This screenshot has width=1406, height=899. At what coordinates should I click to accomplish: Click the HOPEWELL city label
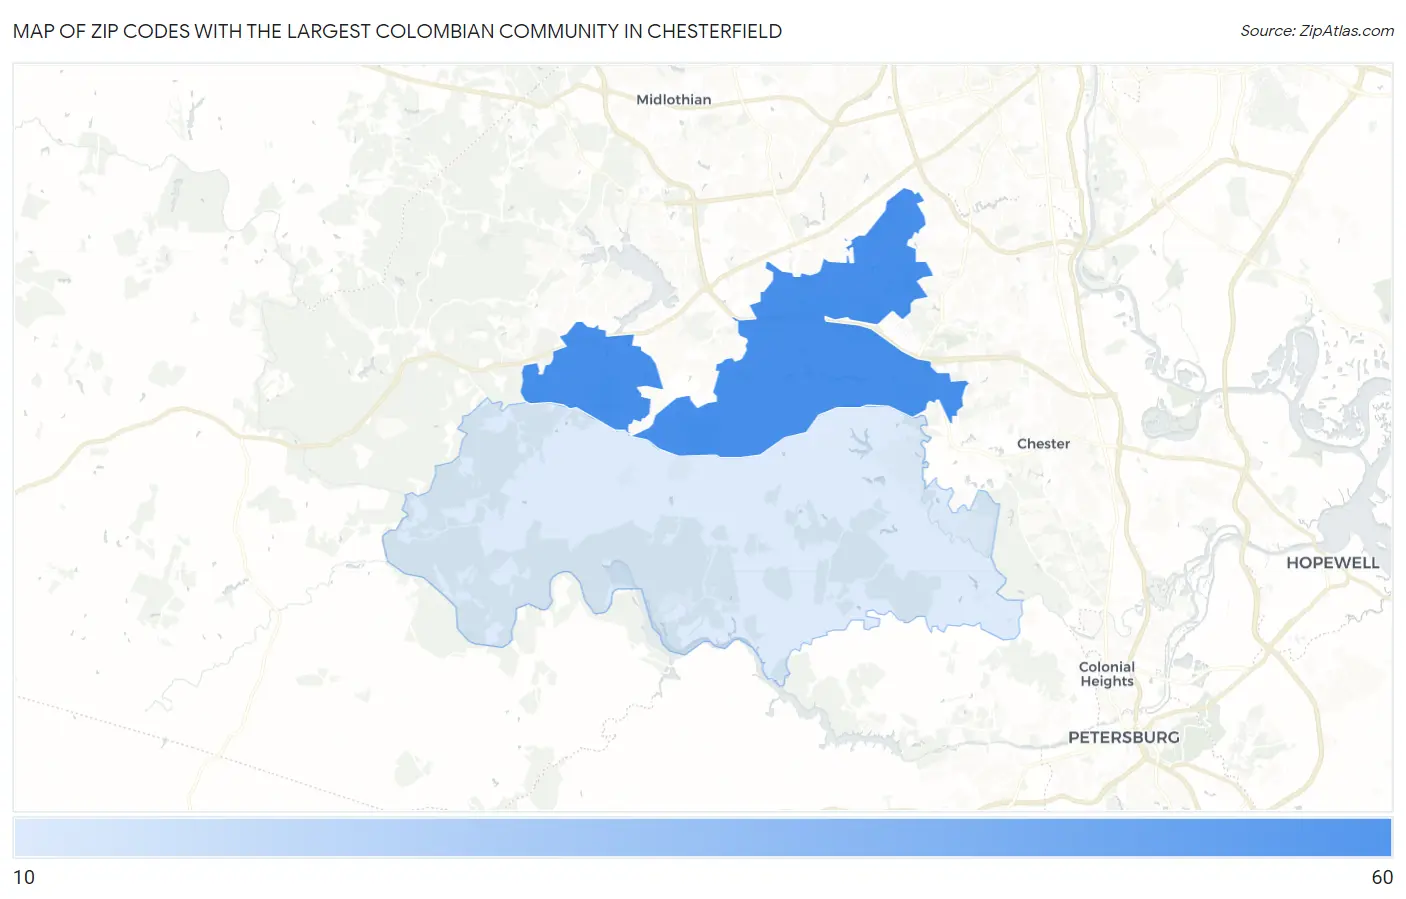(x=1332, y=563)
